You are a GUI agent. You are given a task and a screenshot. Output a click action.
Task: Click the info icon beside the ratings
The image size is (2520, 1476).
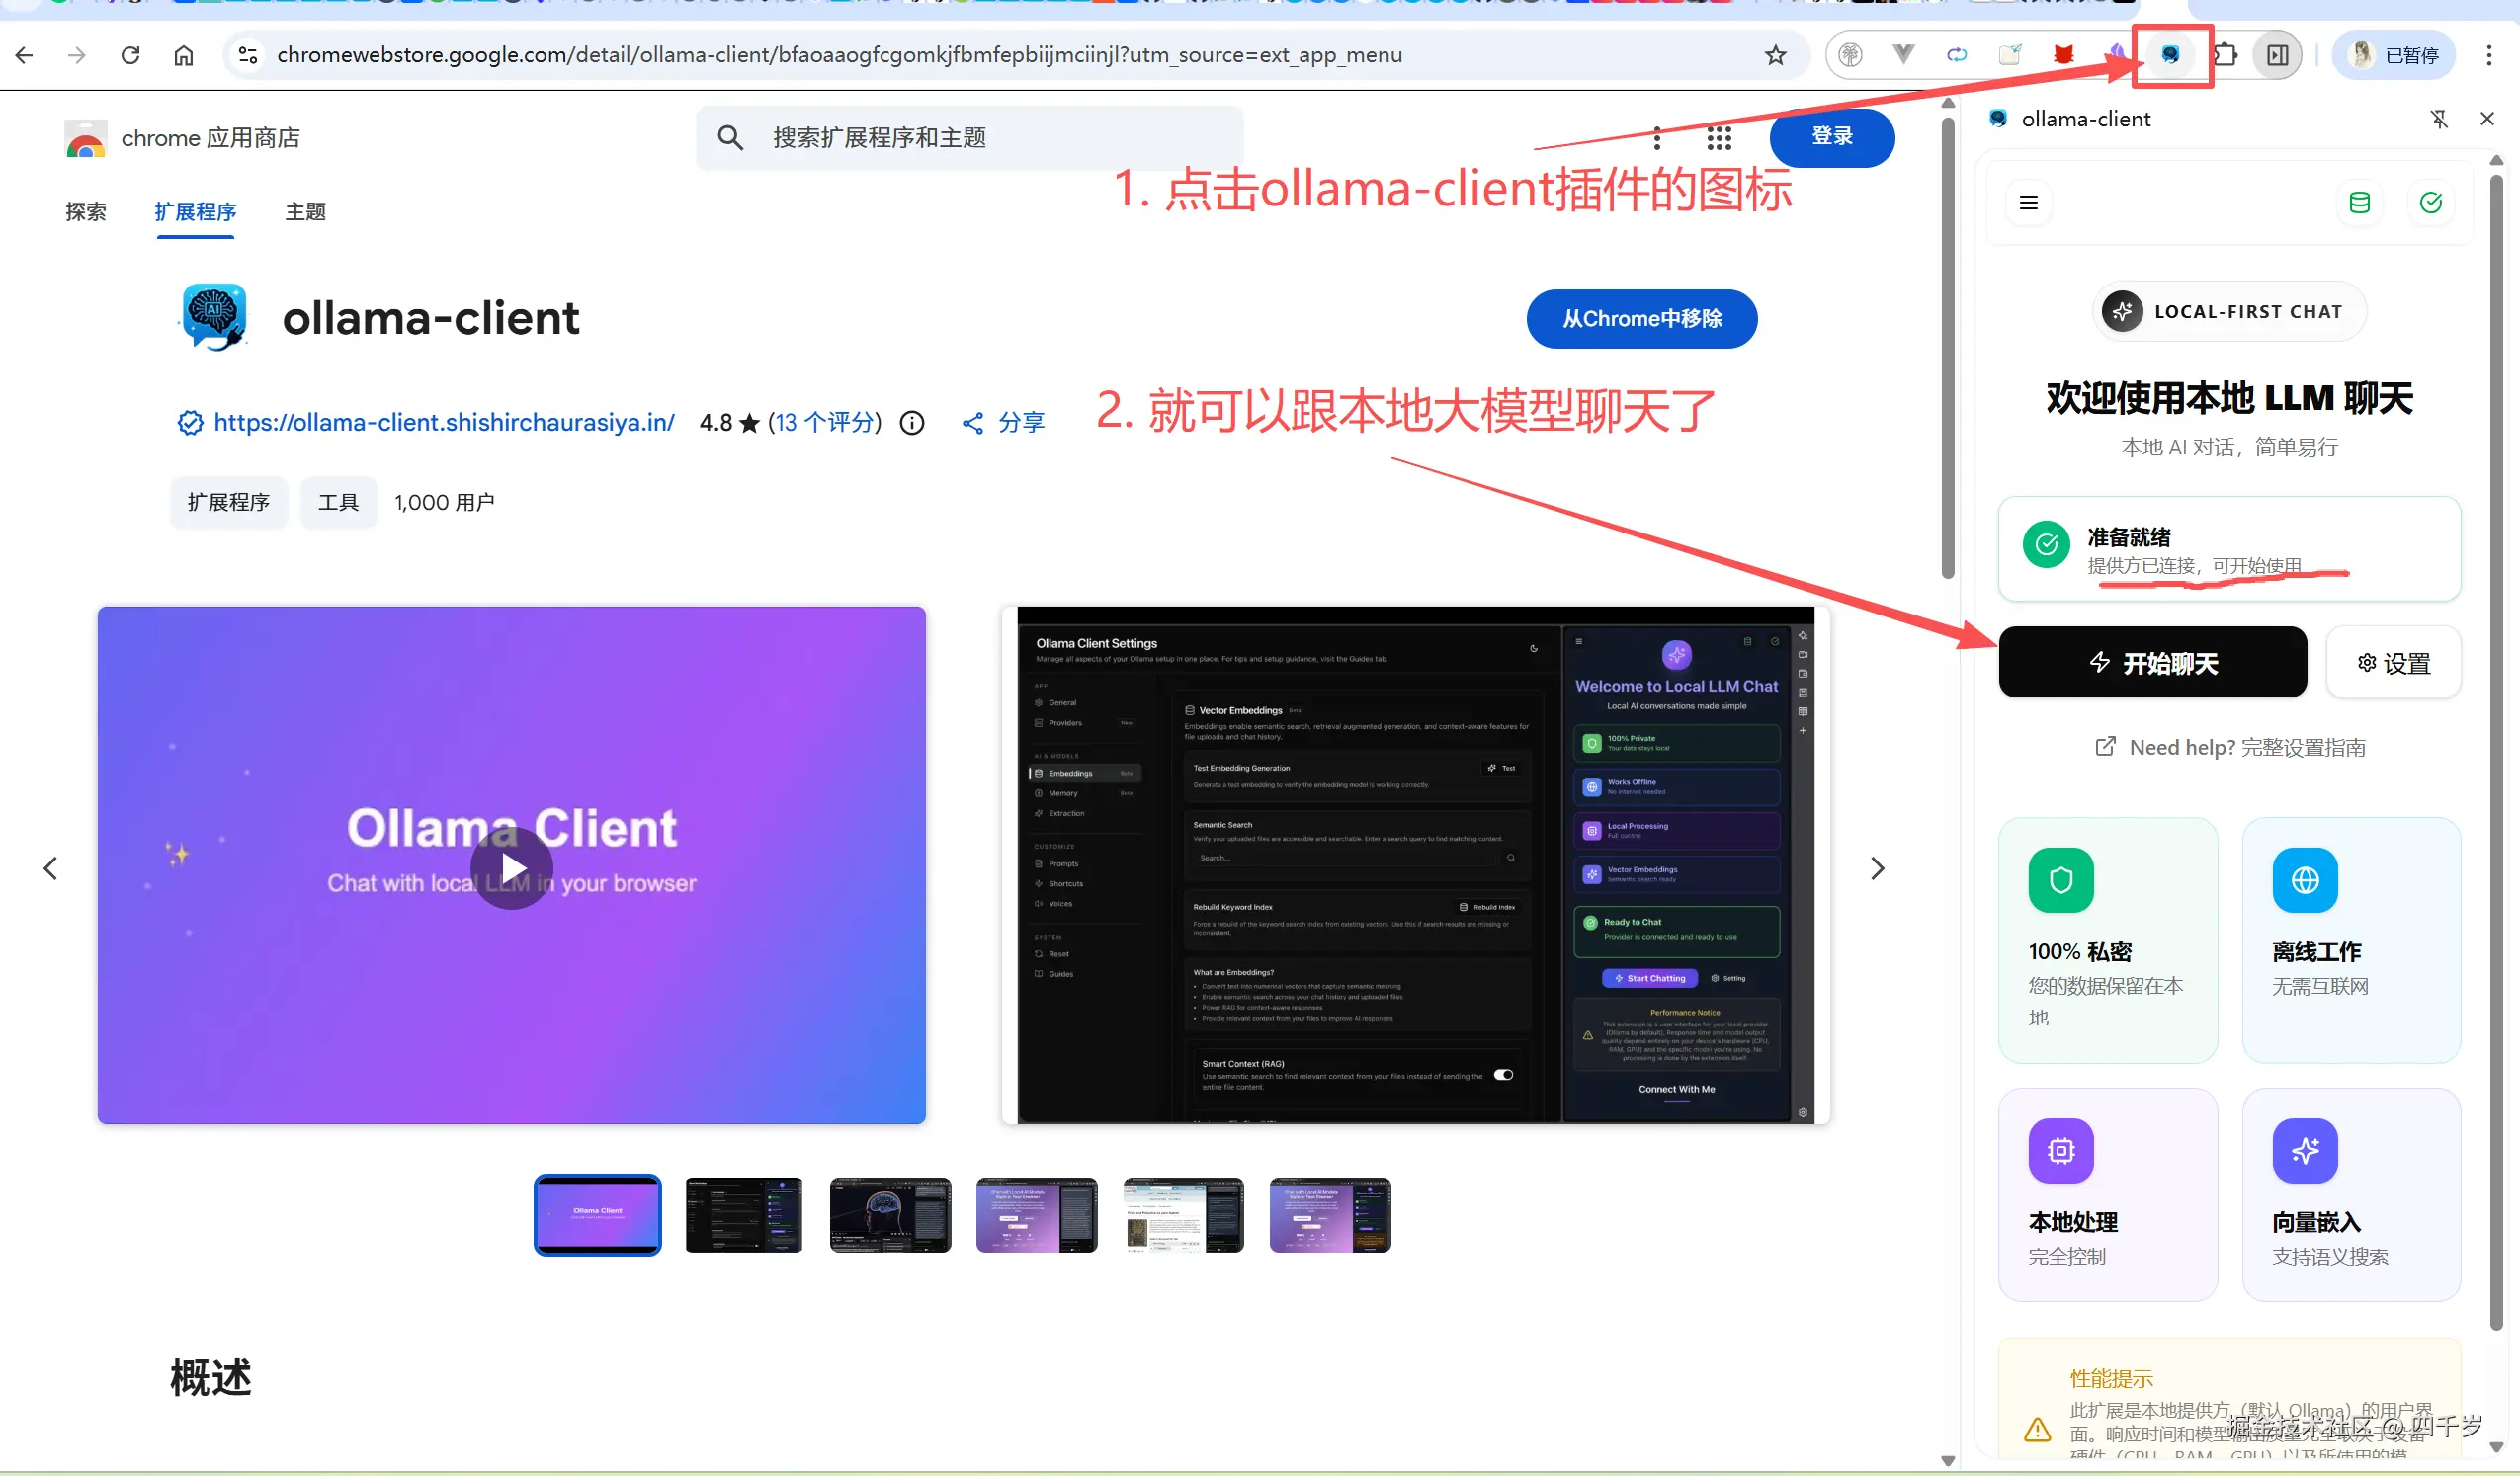coord(911,422)
